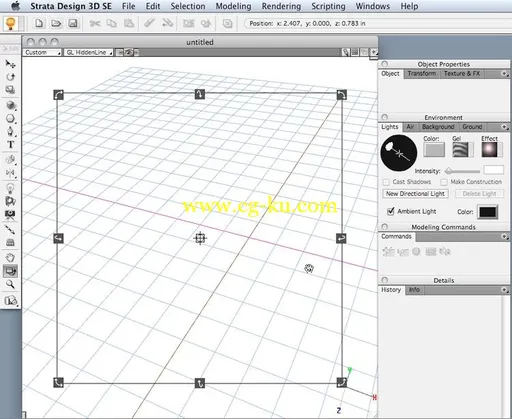The width and height of the screenshot is (512, 419).
Task: Click the Ambient Light black color swatch
Action: (x=488, y=212)
